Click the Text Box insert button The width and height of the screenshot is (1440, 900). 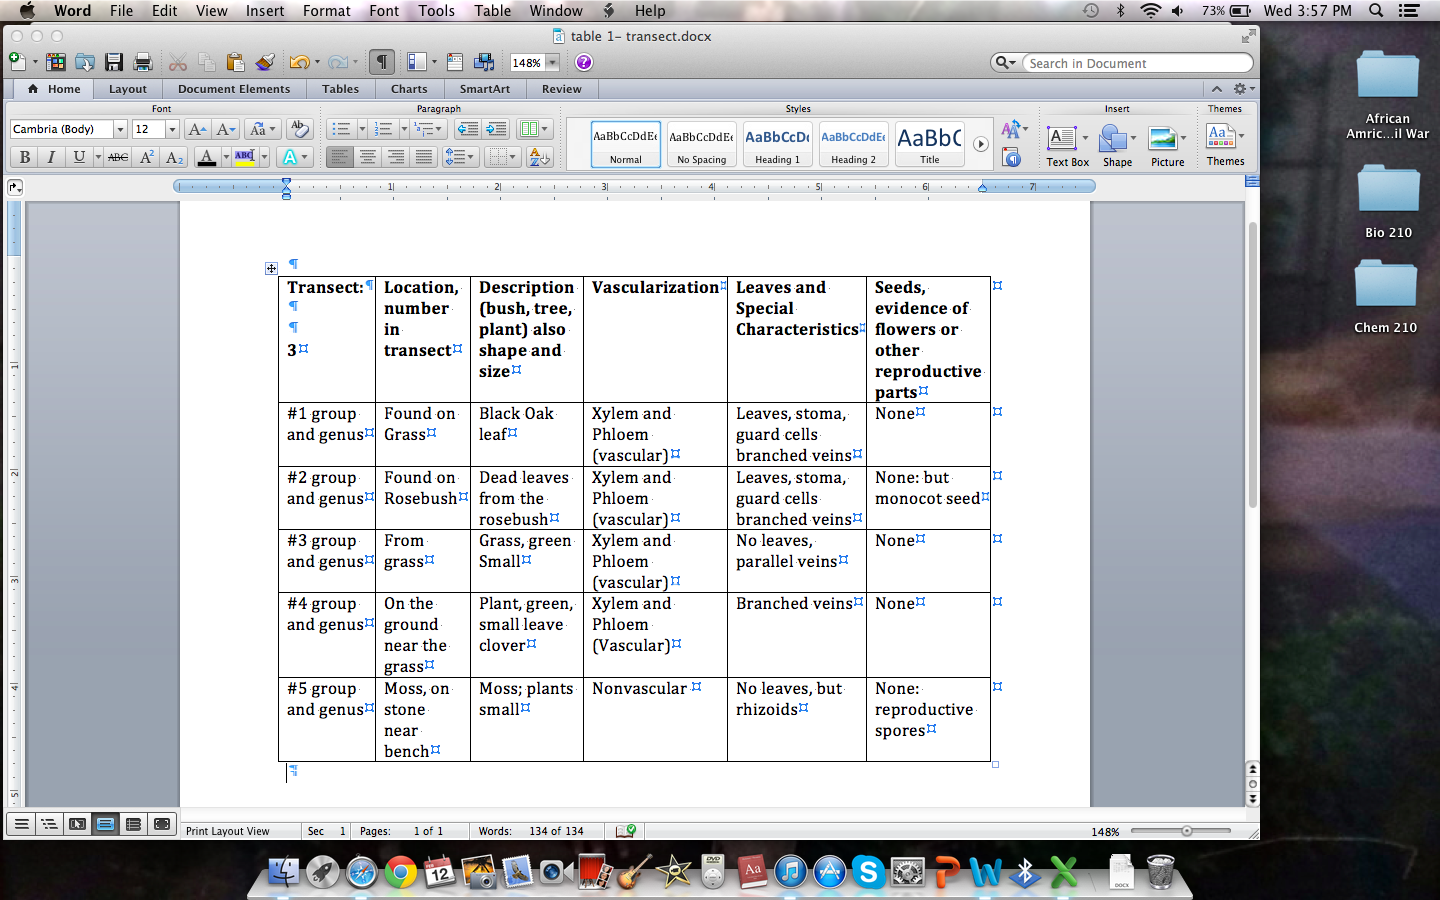1066,144
